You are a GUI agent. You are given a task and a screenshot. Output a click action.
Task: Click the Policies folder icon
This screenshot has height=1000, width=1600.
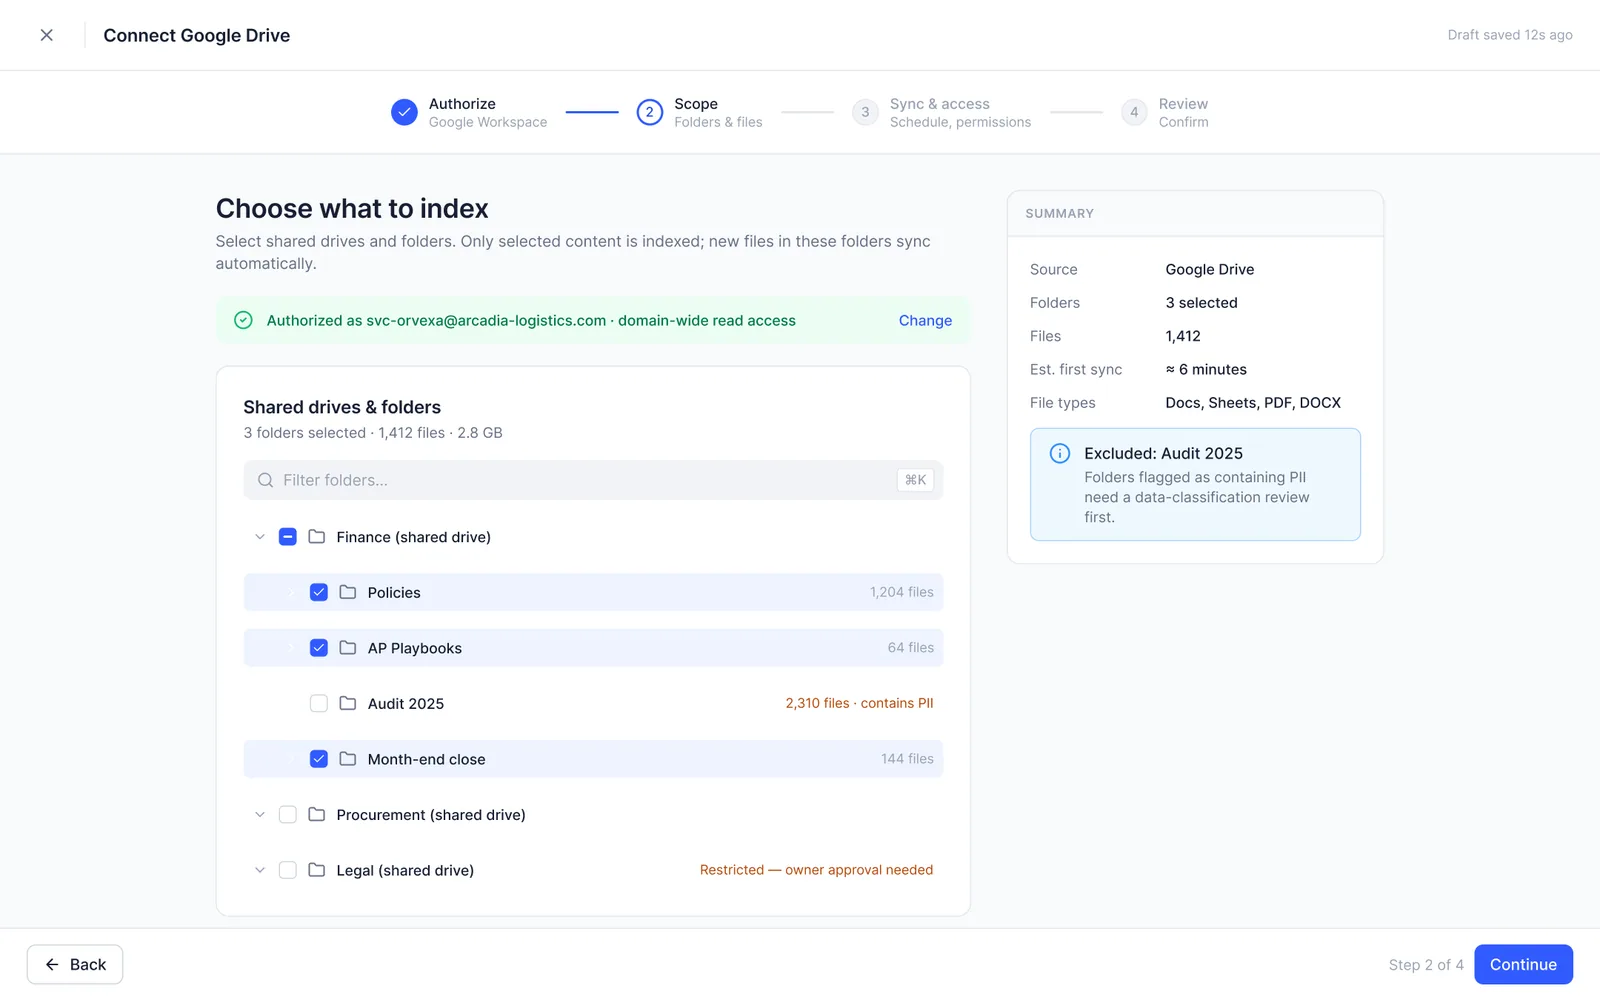click(x=348, y=592)
